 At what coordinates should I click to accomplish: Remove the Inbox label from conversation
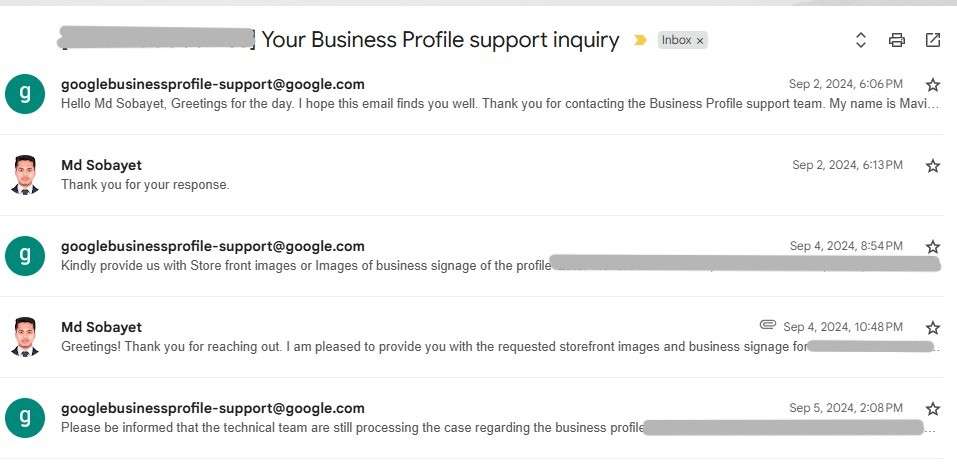coord(700,41)
